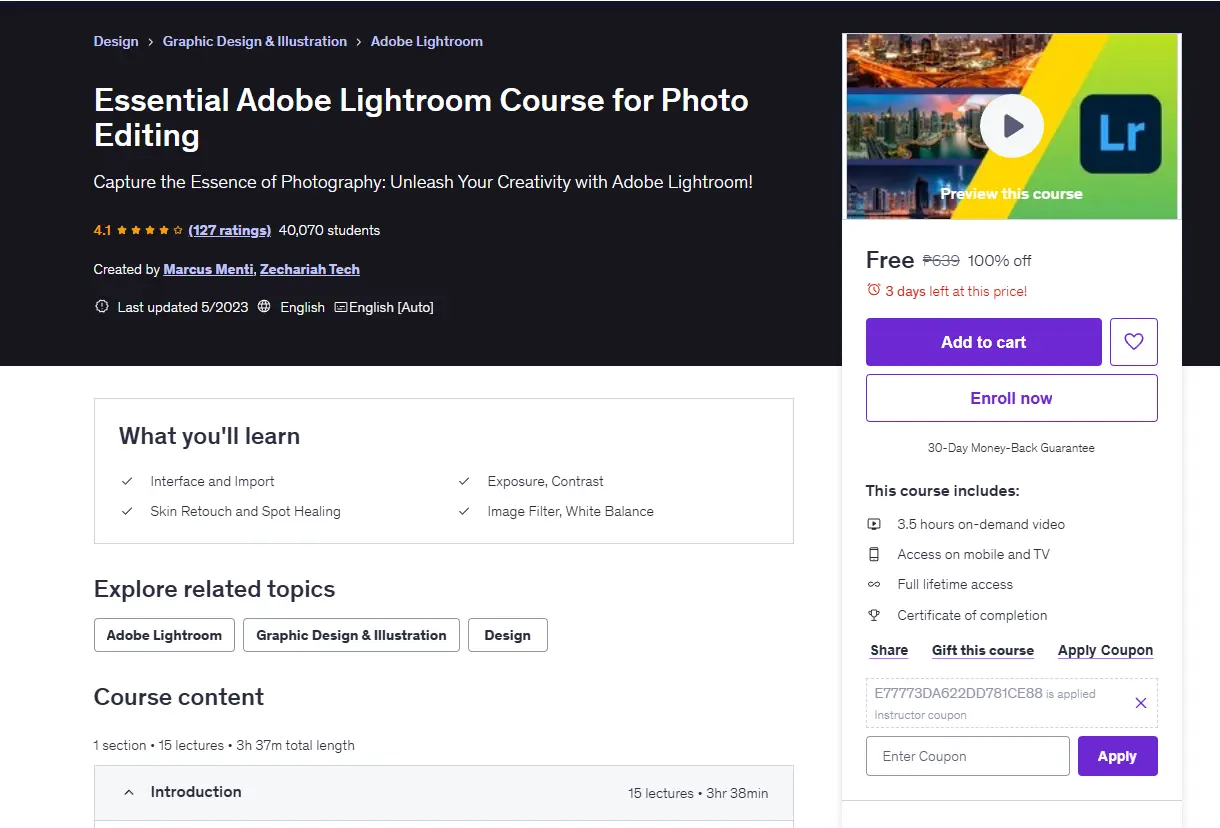The image size is (1220, 828).
Task: Click the last updated badge icon
Action: pos(101,307)
